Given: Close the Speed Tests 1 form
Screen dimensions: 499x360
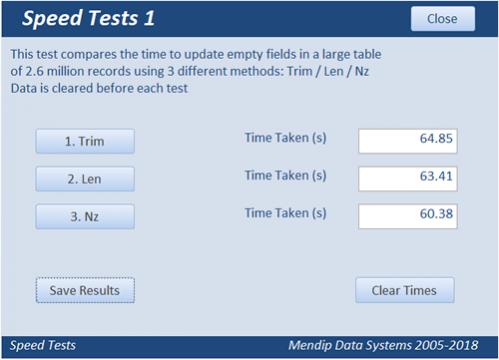Looking at the screenshot, I should [442, 19].
